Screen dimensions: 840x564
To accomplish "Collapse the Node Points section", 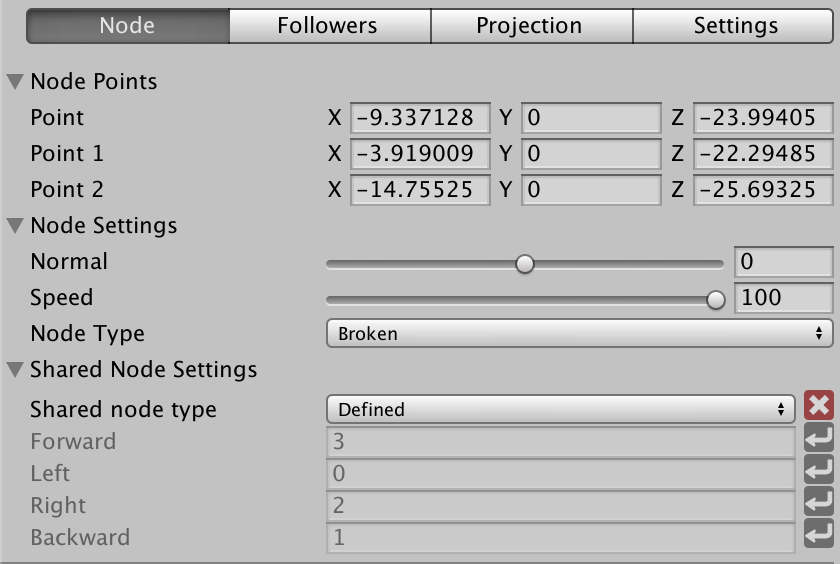I will (15, 81).
